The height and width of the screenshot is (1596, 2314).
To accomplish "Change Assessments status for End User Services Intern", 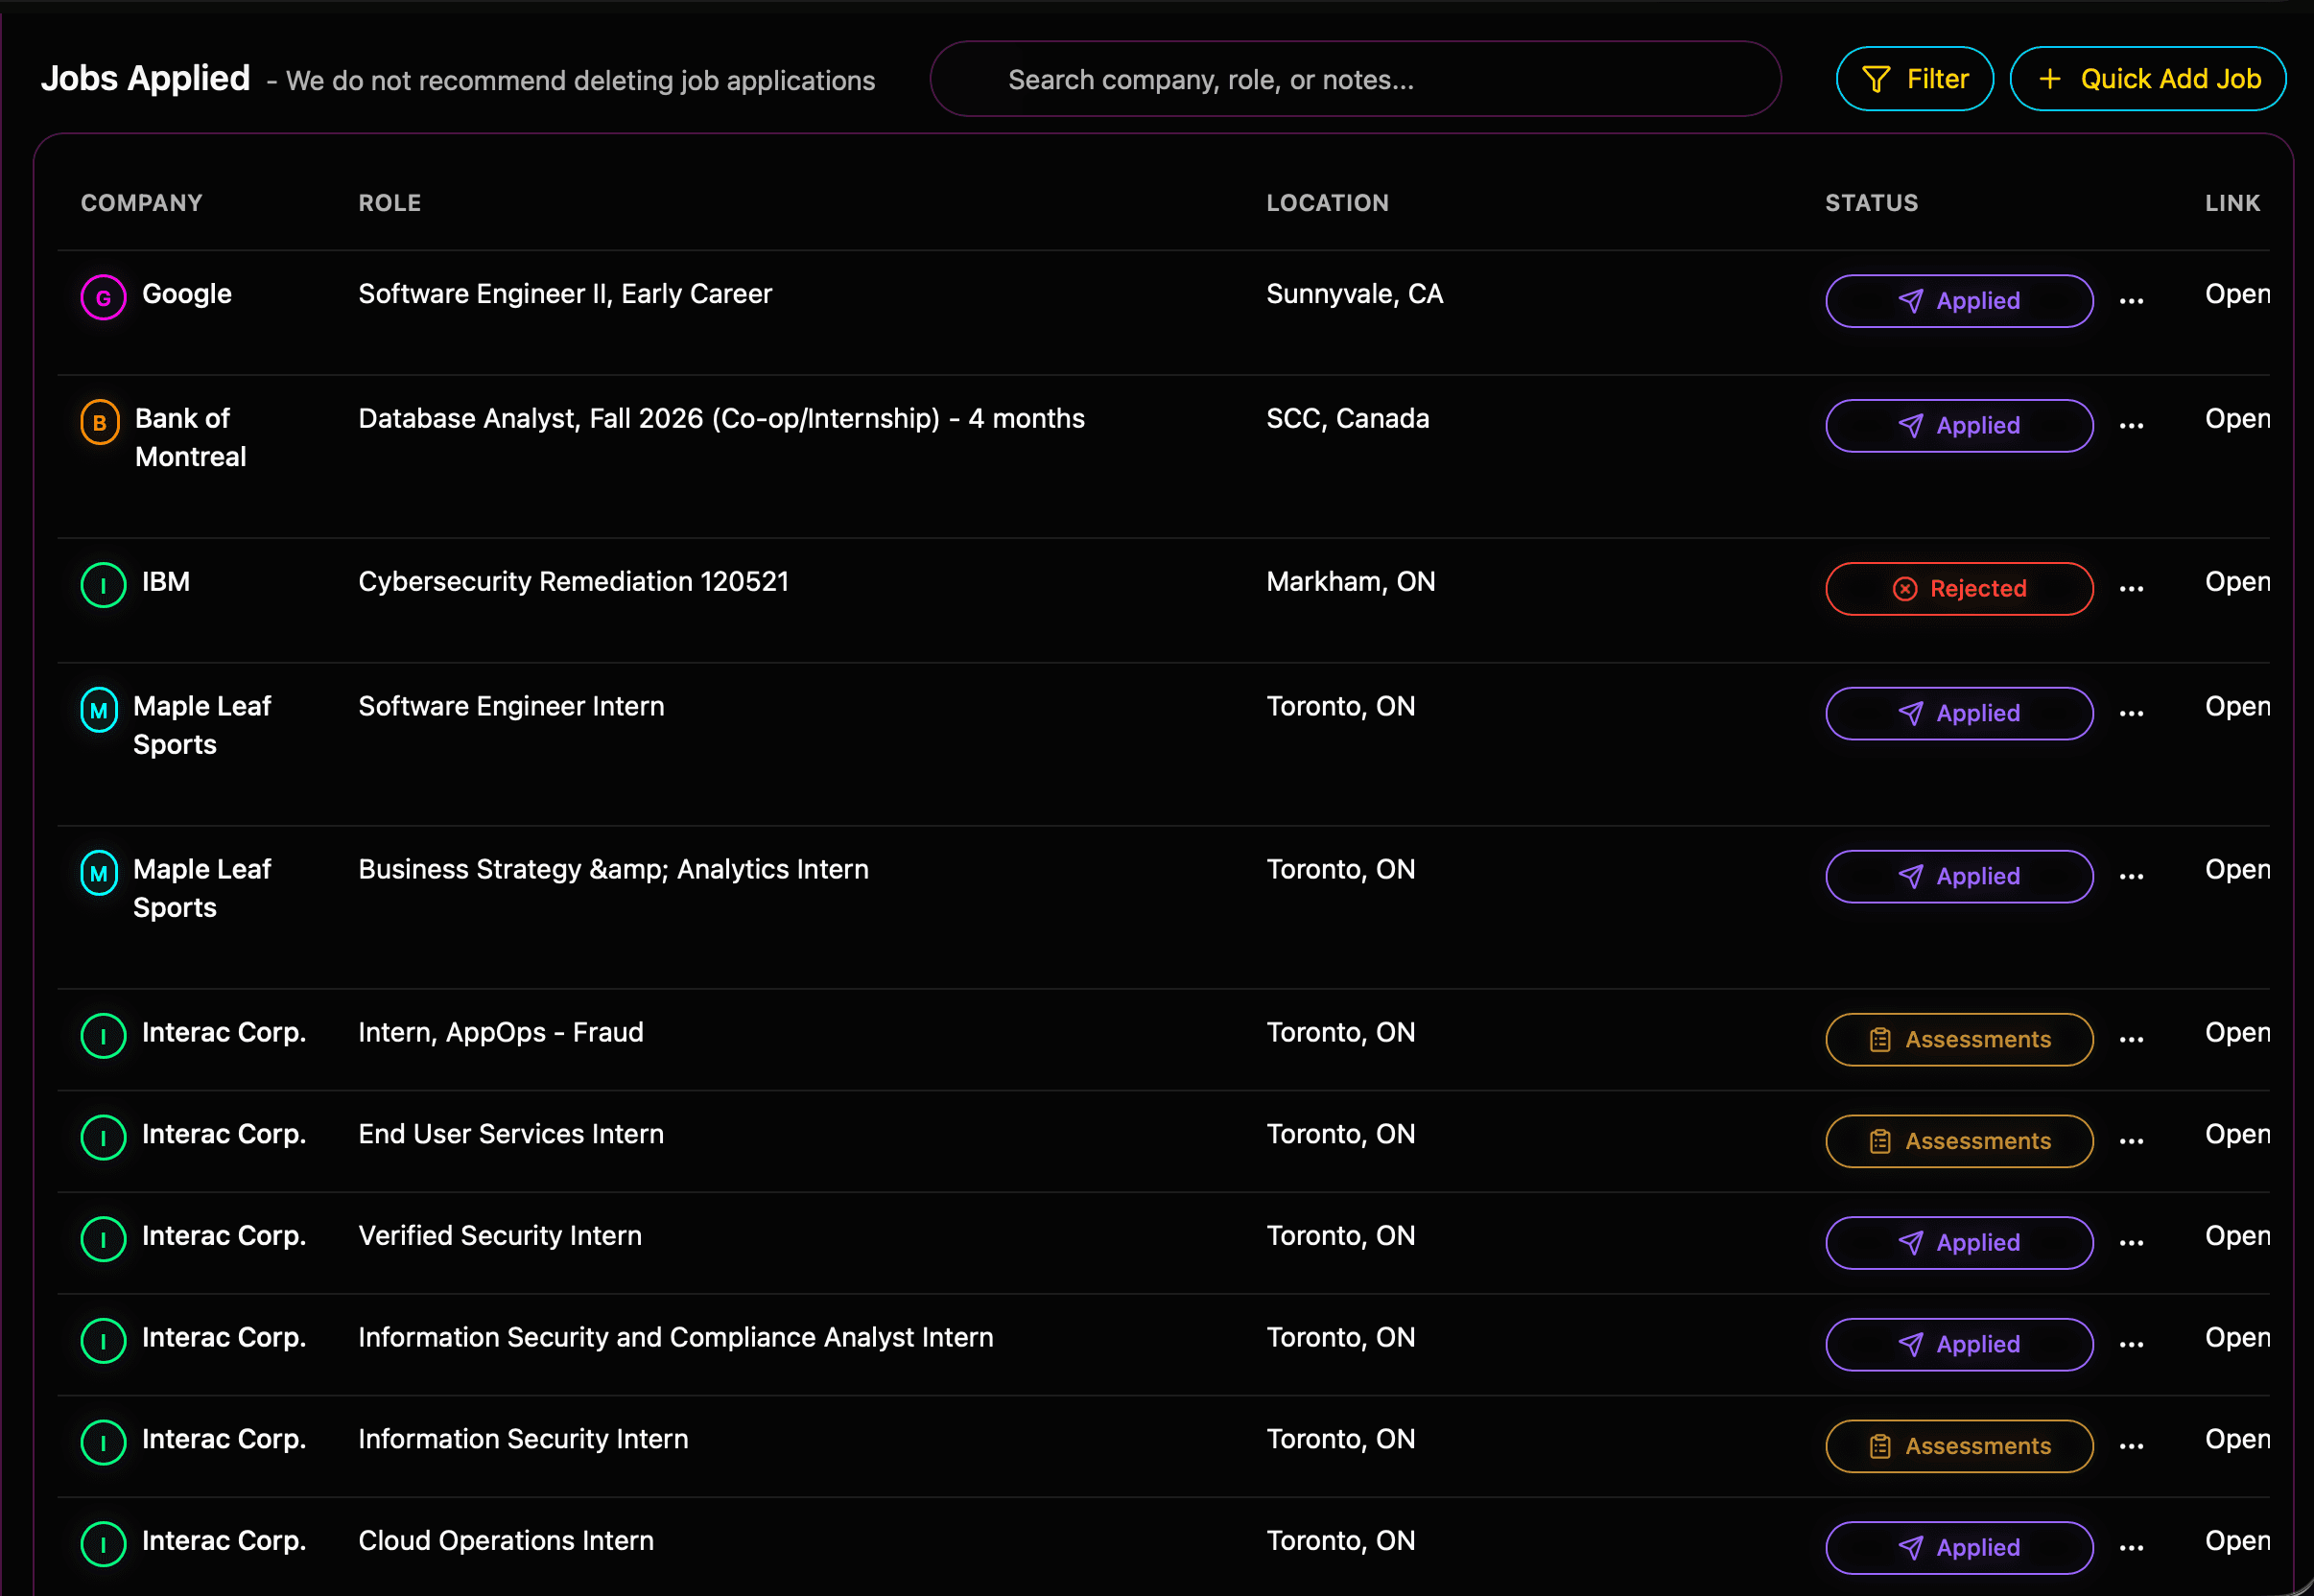I will click(1959, 1142).
